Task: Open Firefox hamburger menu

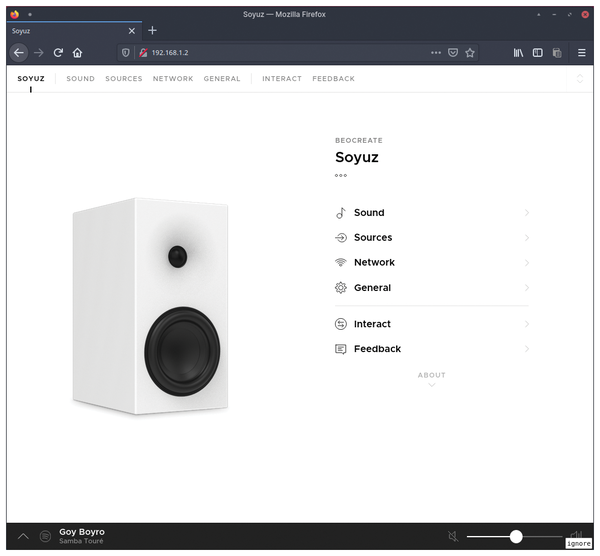Action: point(582,53)
